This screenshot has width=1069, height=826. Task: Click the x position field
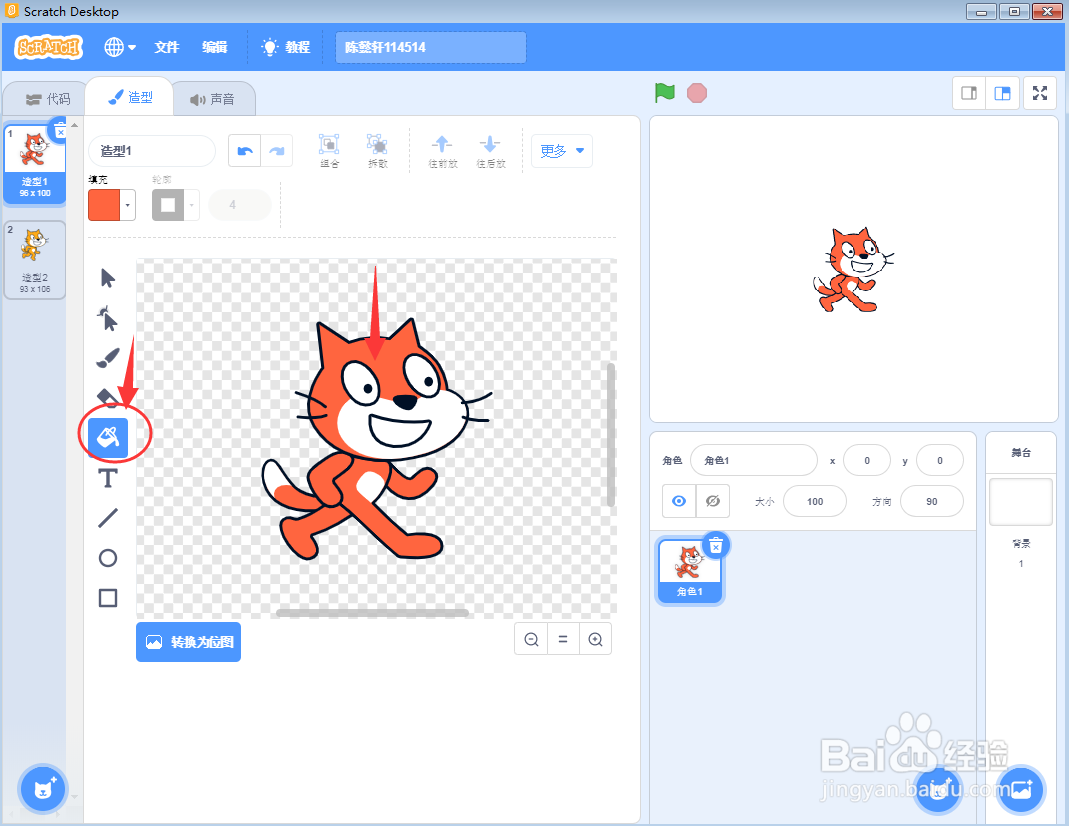coord(867,461)
